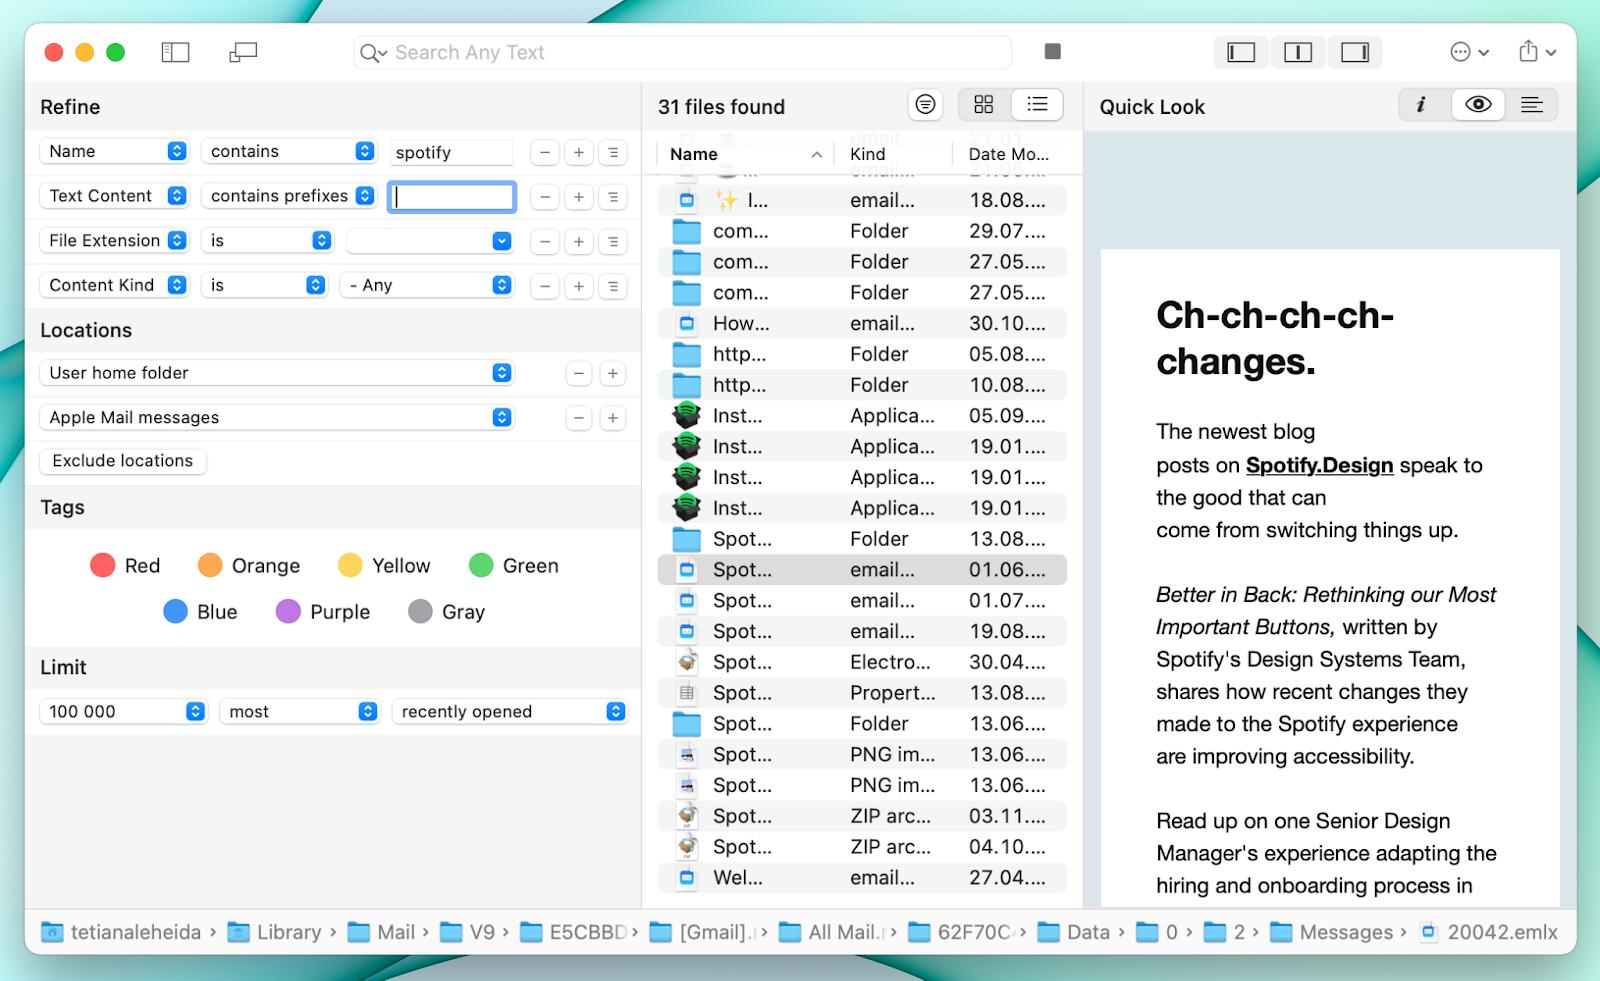Sort results by Kind column header
Image resolution: width=1600 pixels, height=981 pixels.
tap(893, 154)
